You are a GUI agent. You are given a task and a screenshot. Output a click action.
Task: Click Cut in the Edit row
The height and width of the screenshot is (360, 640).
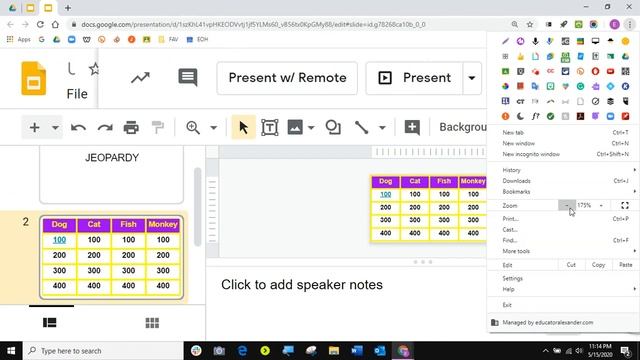571,265
